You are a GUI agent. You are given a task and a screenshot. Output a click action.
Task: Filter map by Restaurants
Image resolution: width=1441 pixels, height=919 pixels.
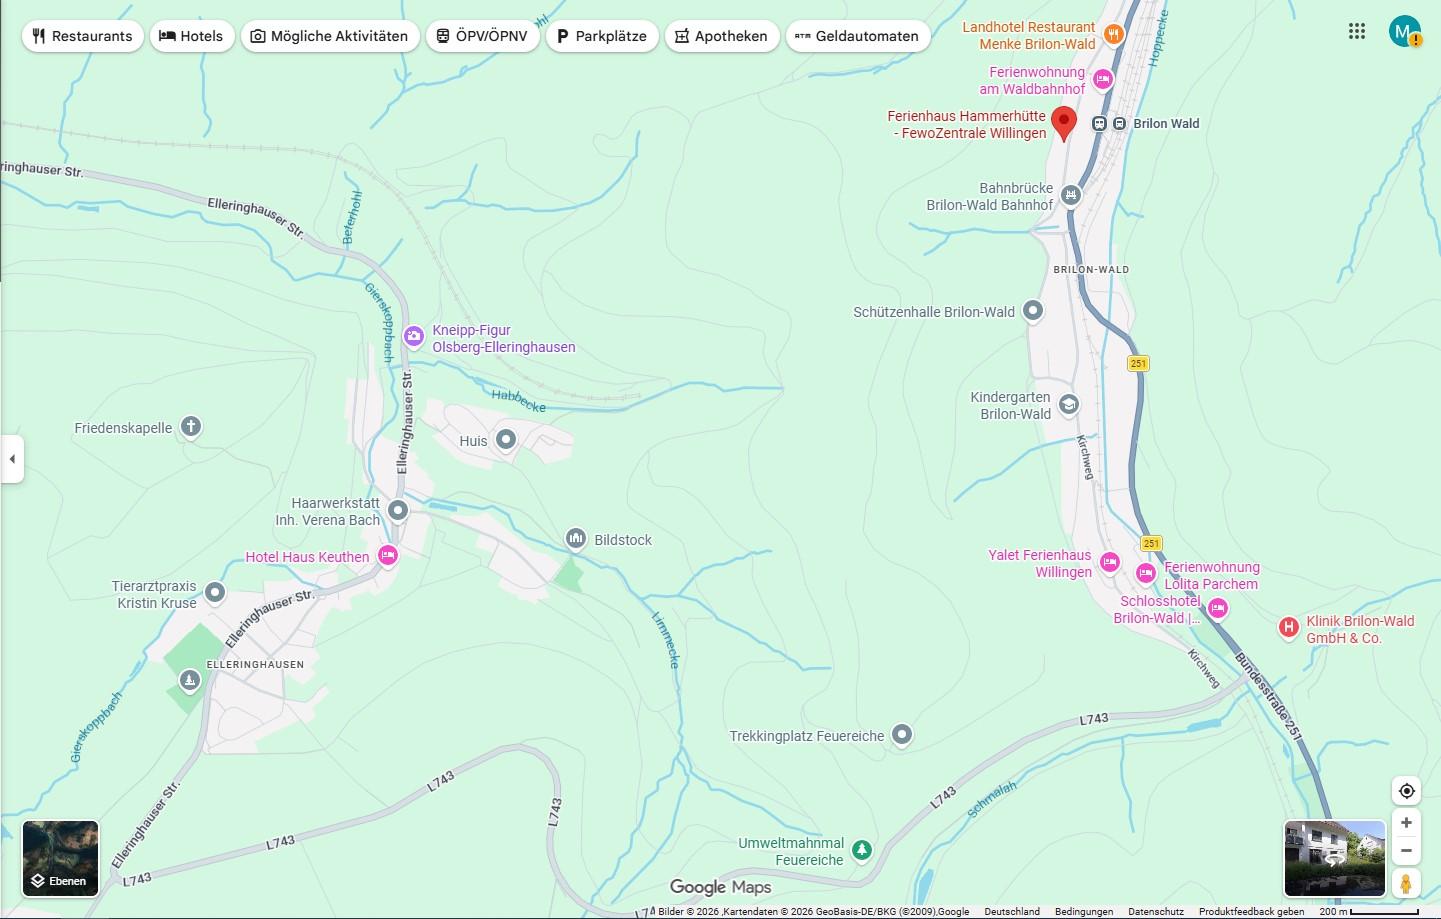(x=82, y=36)
